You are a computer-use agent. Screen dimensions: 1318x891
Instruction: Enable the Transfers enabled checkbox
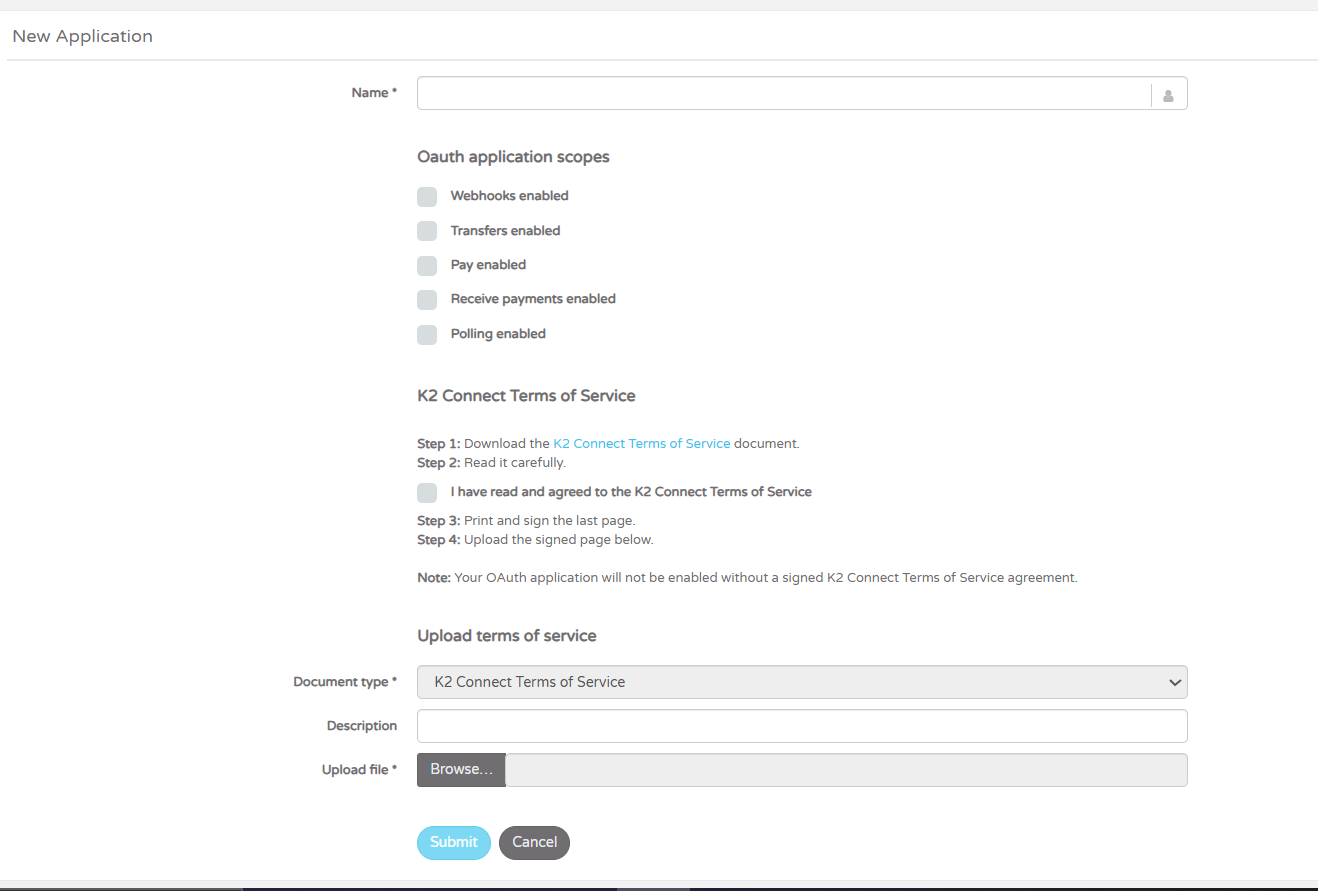(x=427, y=230)
